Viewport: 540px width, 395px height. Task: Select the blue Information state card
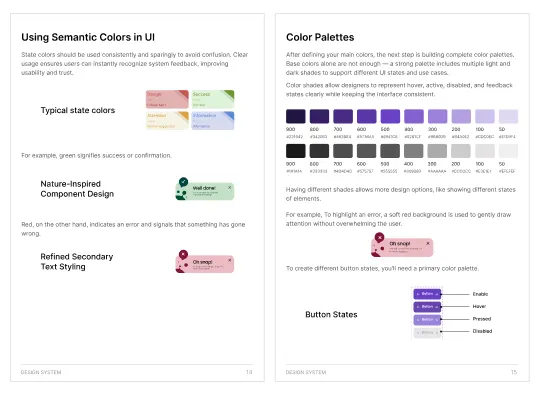pos(213,120)
